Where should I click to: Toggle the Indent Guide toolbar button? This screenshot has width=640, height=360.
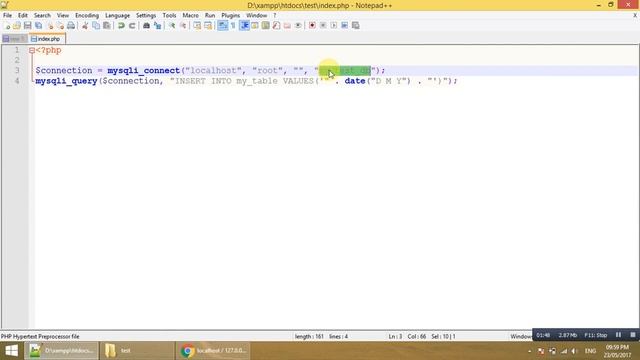click(244, 26)
